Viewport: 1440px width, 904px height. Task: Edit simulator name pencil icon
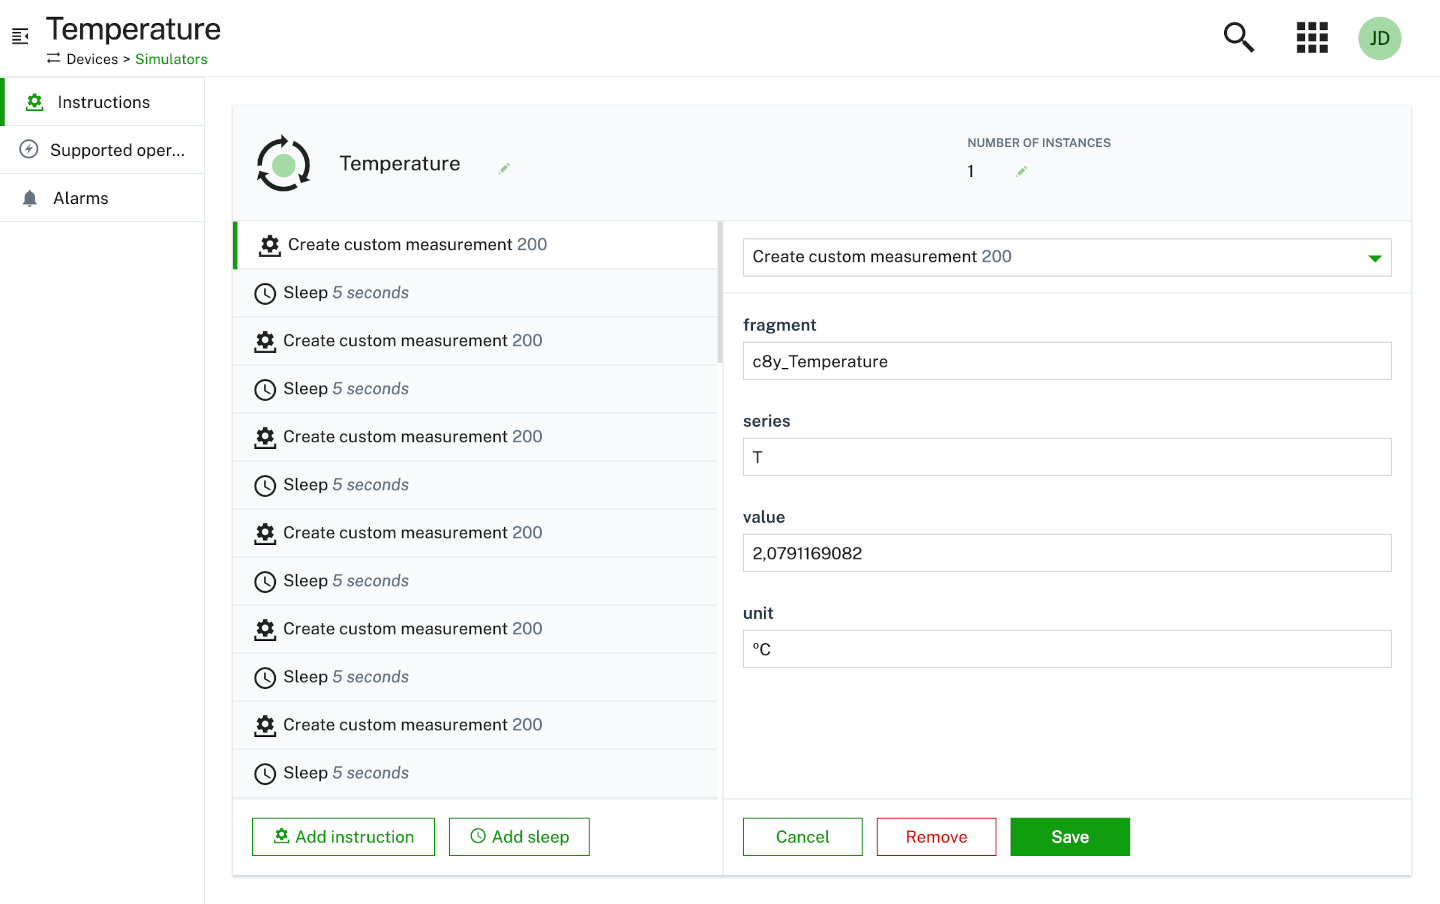[x=504, y=168]
